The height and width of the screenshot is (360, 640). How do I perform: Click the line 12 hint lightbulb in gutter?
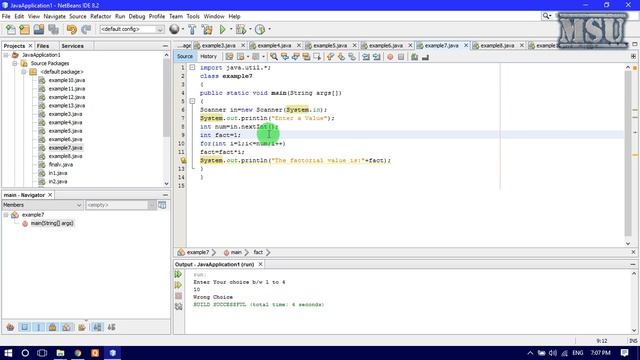point(183,160)
